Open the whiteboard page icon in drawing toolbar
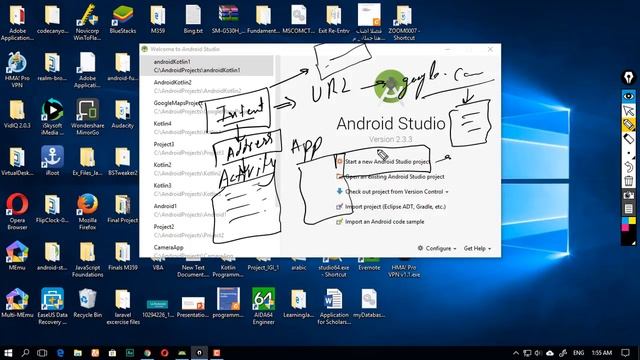 click(x=629, y=209)
